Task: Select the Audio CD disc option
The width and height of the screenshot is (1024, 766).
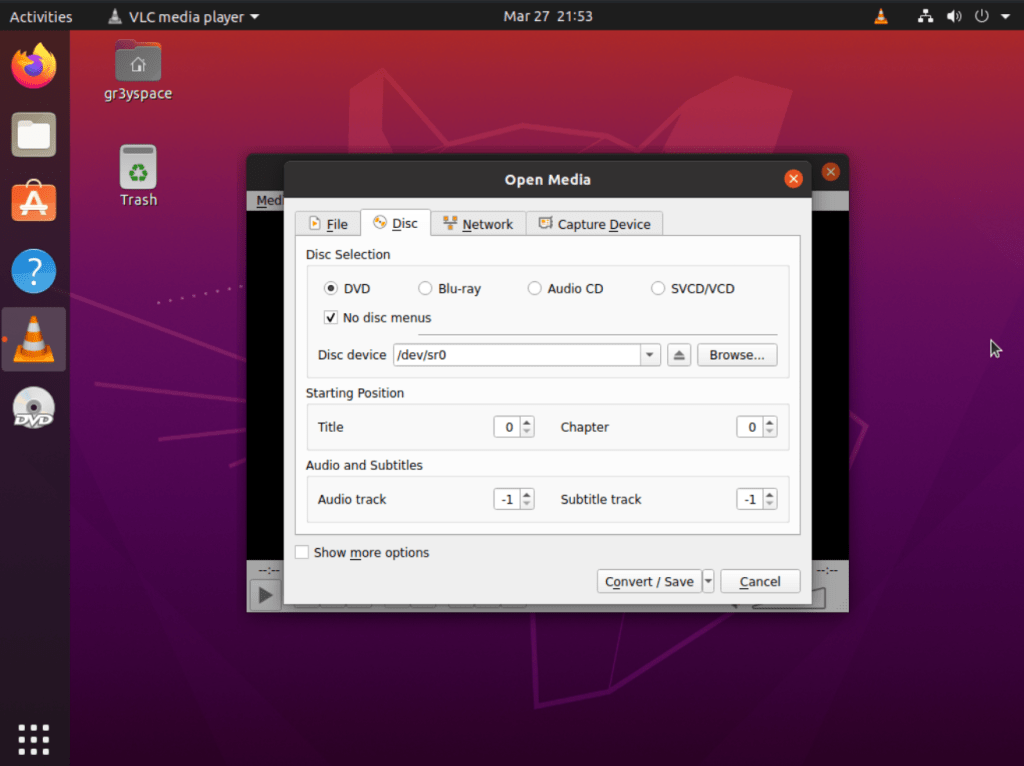Action: point(535,289)
